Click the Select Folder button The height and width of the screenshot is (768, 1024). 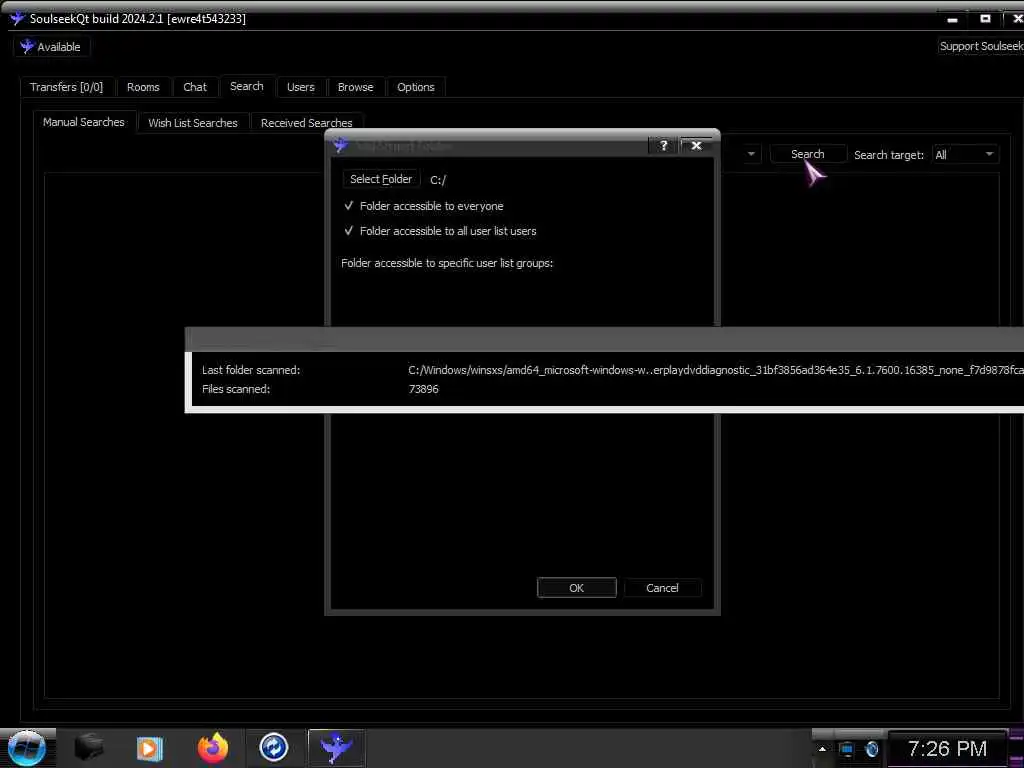click(381, 179)
